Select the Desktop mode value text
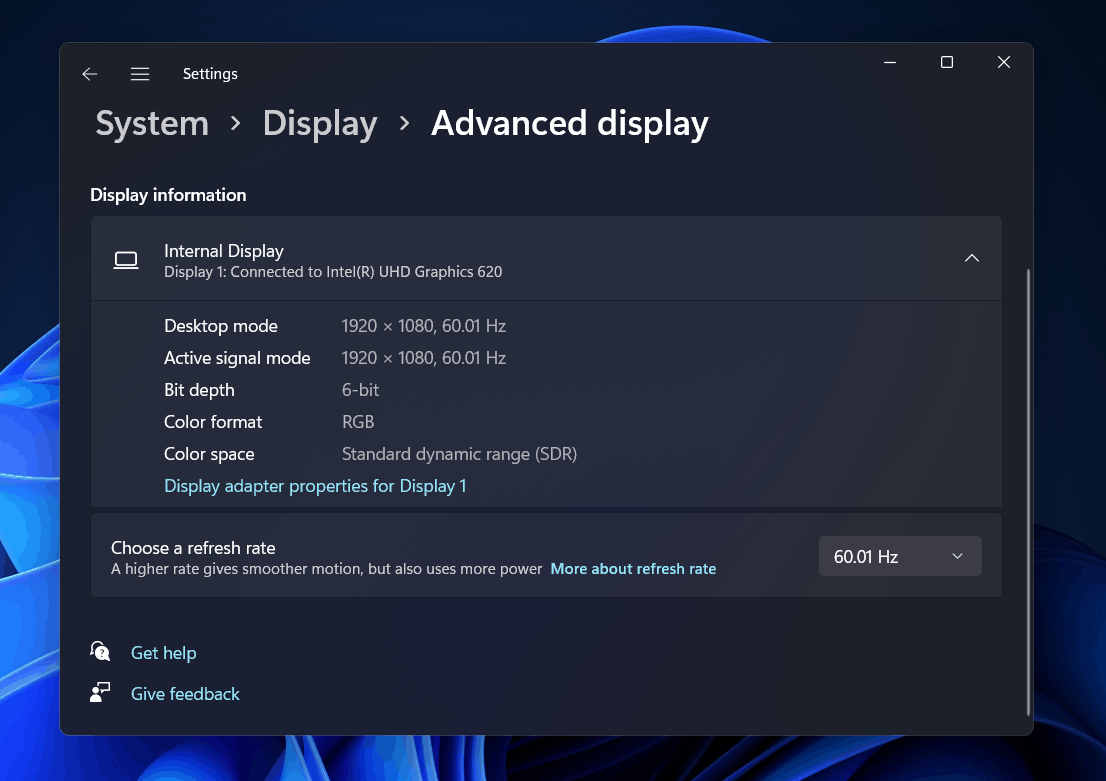1106x781 pixels. 423,325
